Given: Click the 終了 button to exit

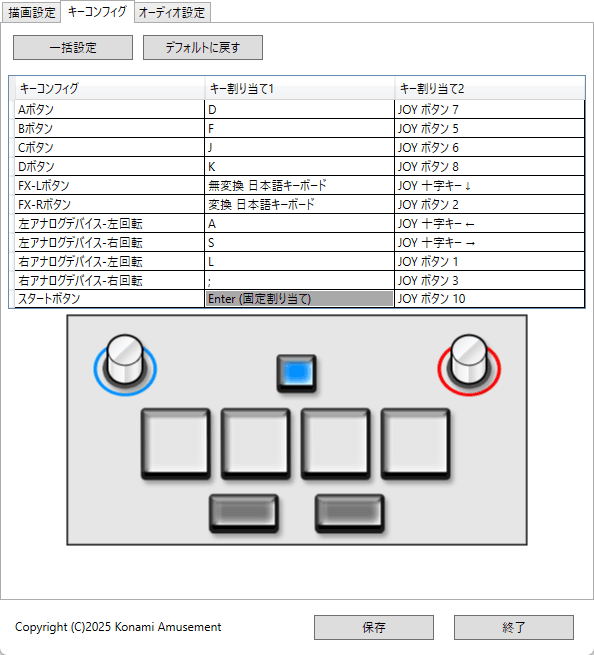Looking at the screenshot, I should (x=514, y=627).
